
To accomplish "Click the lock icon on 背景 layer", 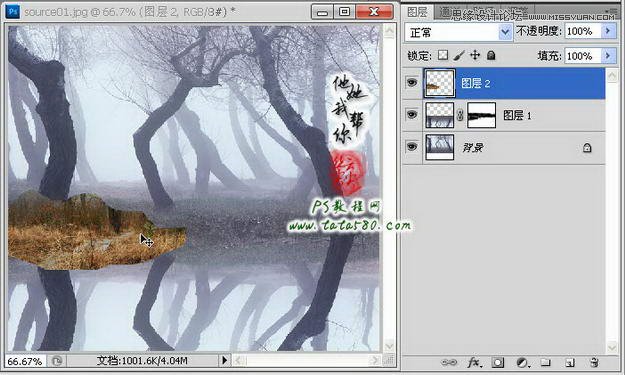I will click(x=587, y=148).
